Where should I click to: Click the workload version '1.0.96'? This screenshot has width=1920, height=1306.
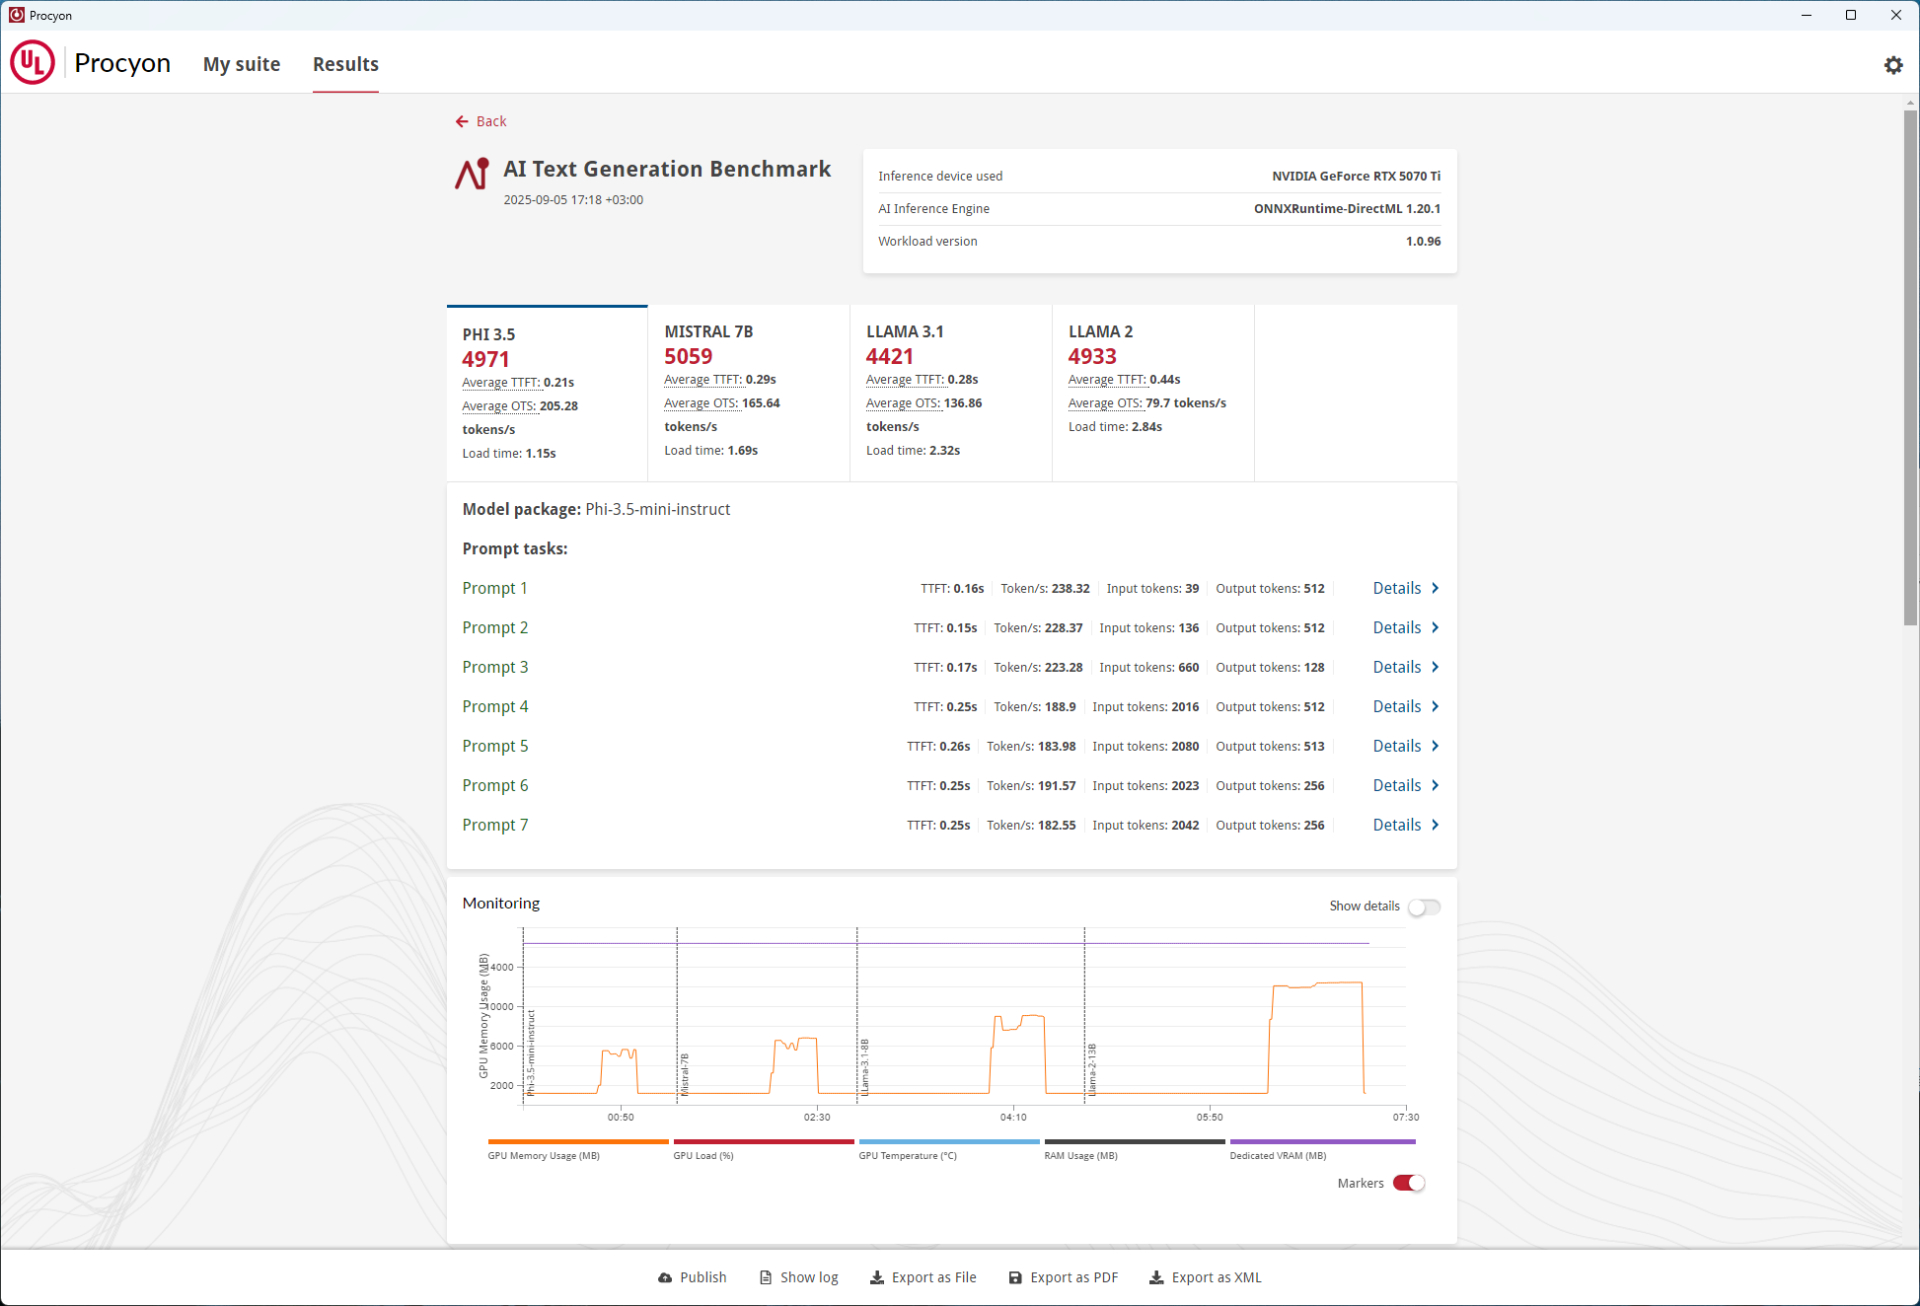pyautogui.click(x=1423, y=241)
